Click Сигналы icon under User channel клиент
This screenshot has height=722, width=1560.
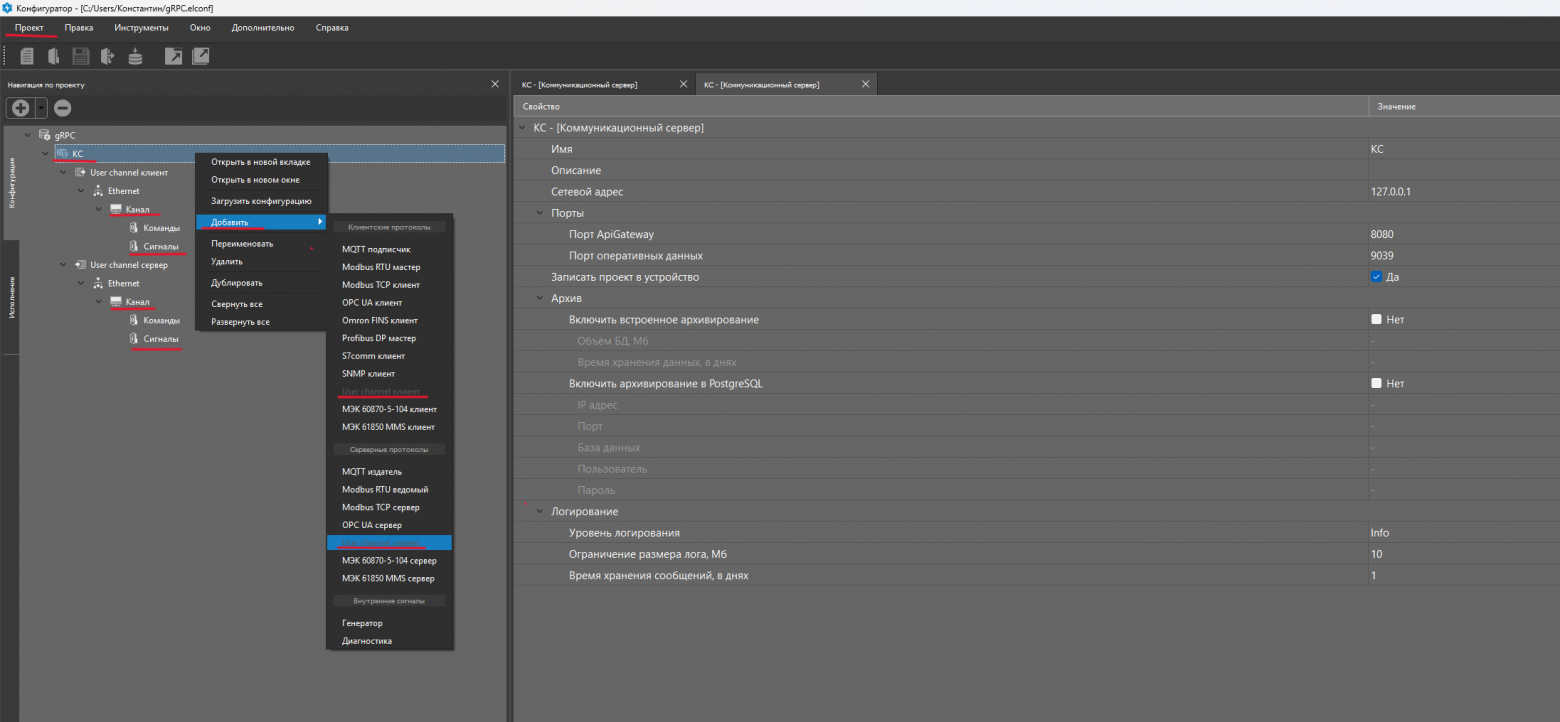click(133, 246)
